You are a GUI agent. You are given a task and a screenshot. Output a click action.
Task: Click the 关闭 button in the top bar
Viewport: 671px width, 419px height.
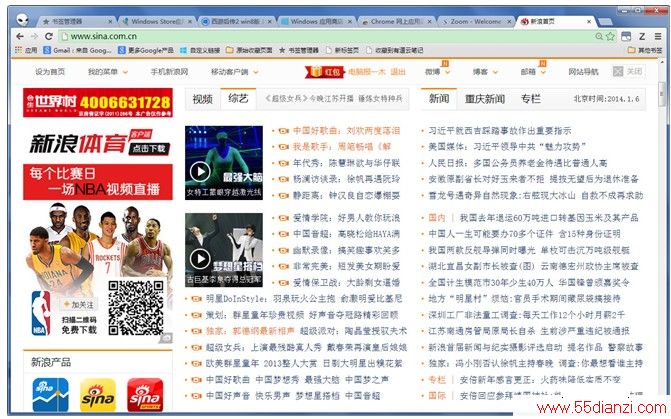coord(629,71)
